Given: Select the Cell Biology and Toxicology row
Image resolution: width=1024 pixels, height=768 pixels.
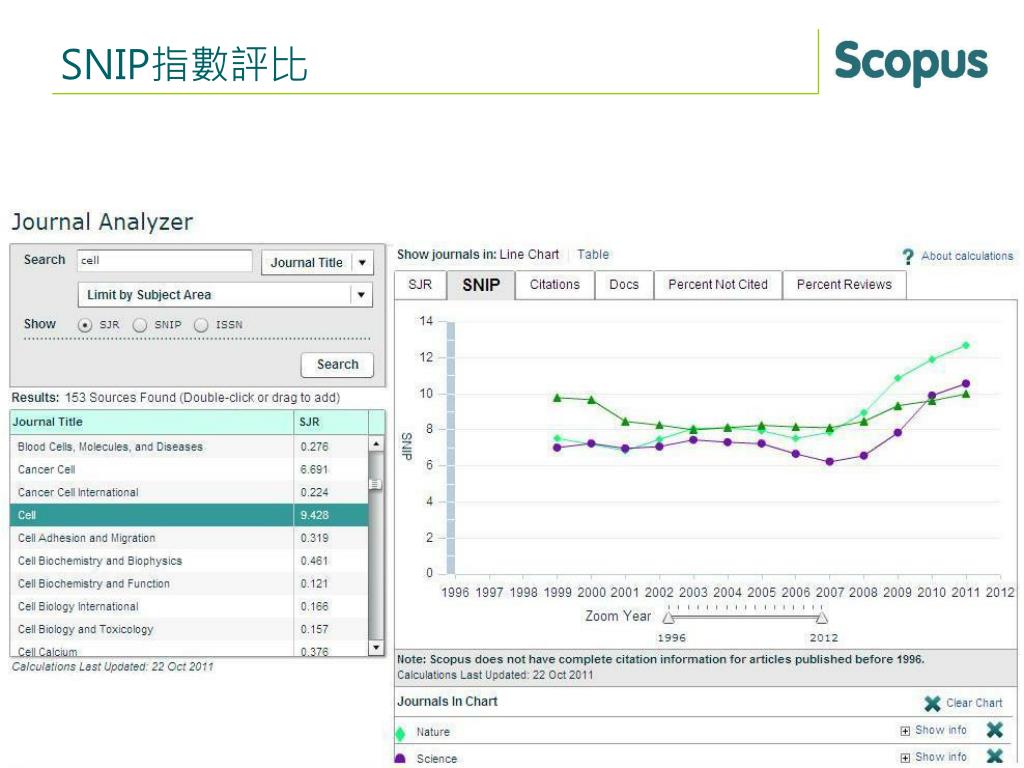Looking at the screenshot, I should [189, 630].
